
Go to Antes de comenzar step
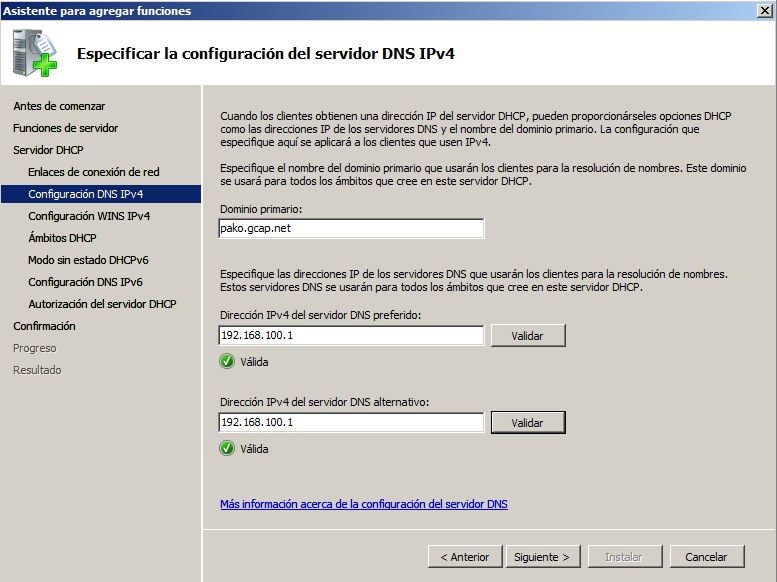tap(59, 106)
